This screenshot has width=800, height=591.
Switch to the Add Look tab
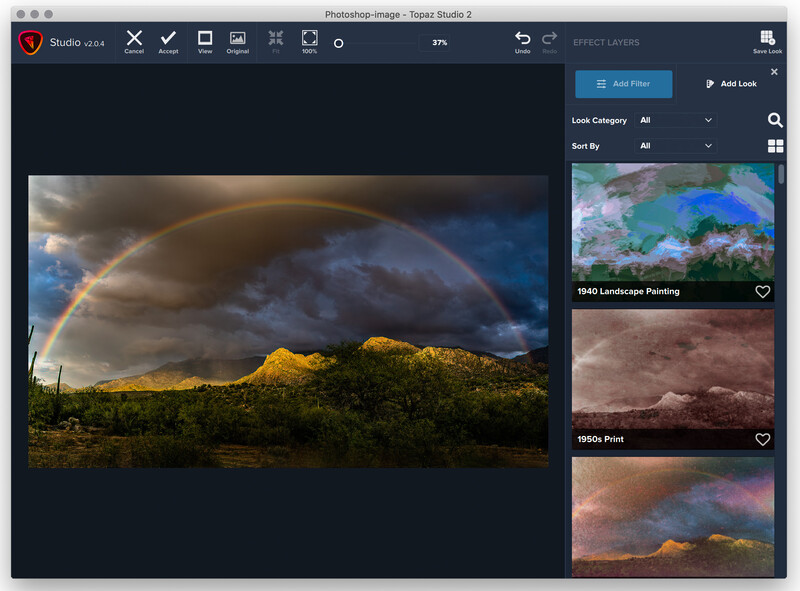click(731, 84)
